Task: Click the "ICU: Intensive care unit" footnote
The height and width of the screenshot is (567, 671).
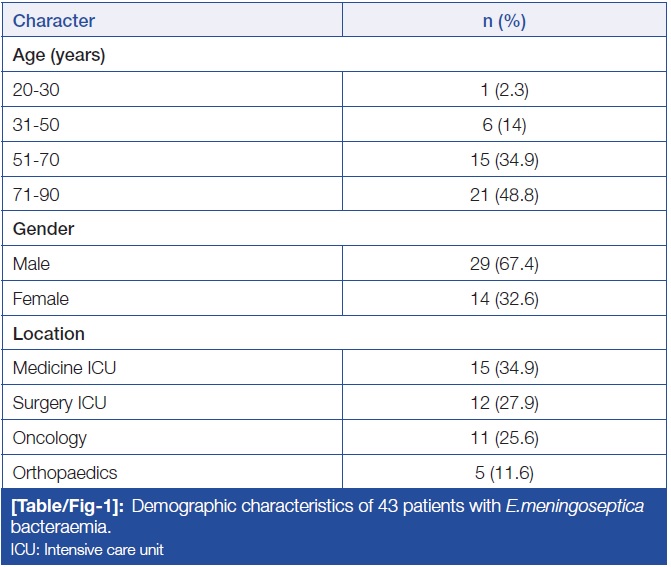Action: tap(86, 549)
